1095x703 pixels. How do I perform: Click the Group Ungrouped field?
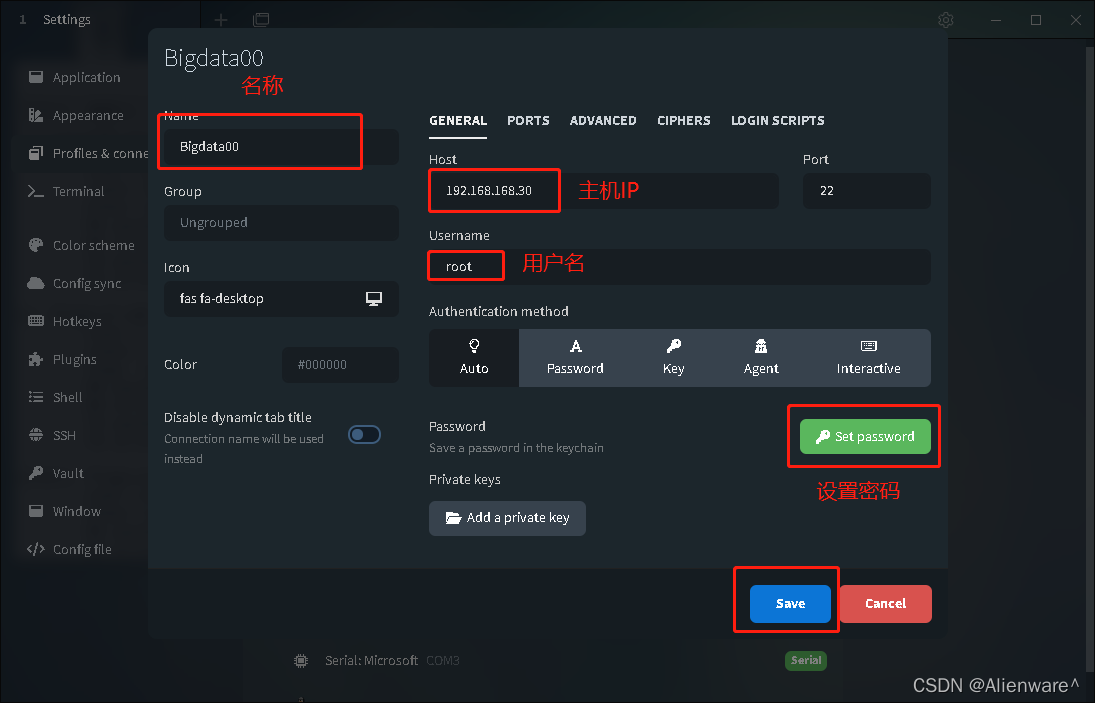click(x=281, y=223)
